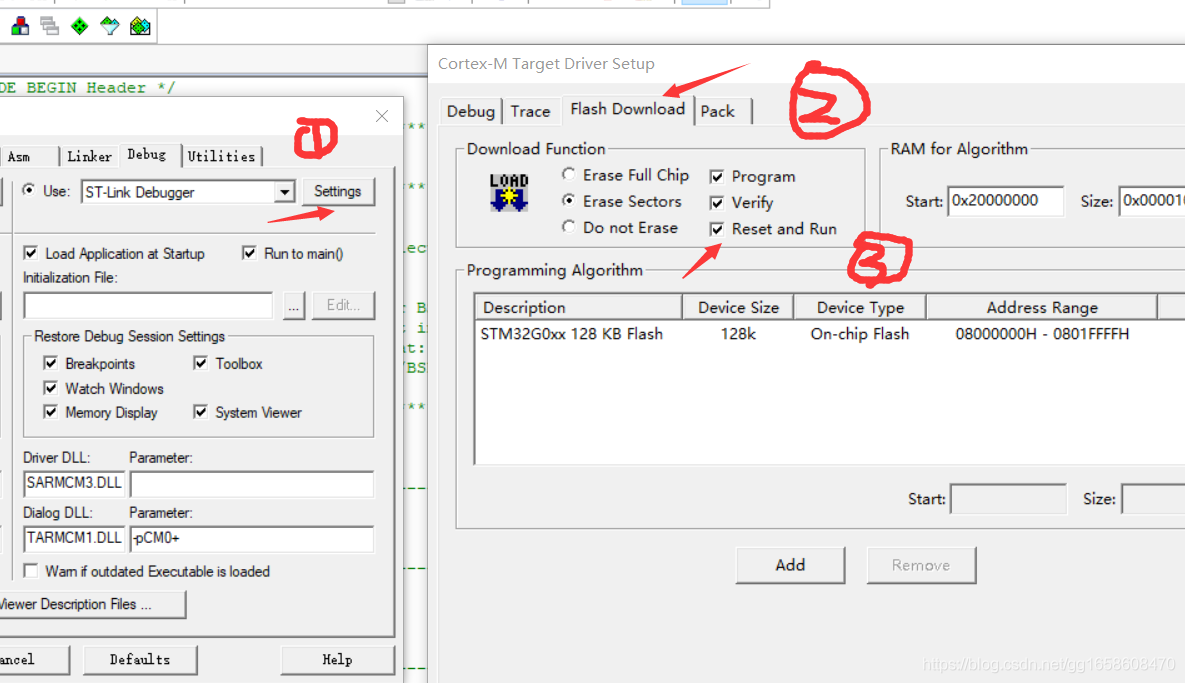The height and width of the screenshot is (683, 1185).
Task: Switch to the Pack tab
Action: (x=717, y=111)
